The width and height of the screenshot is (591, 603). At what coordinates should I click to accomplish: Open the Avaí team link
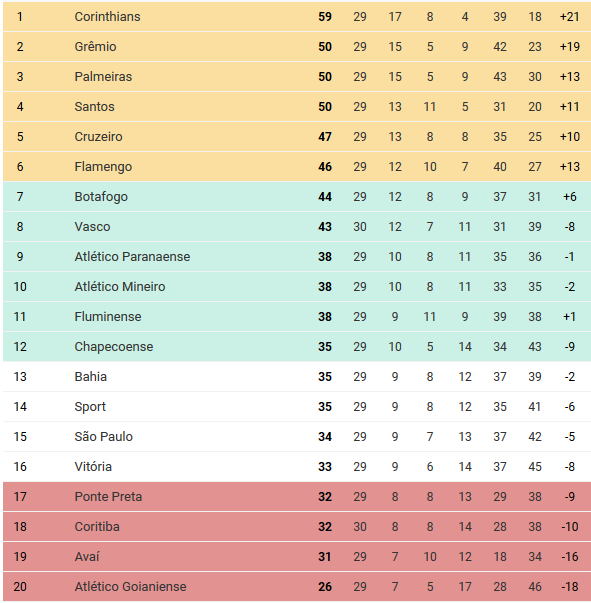[x=87, y=556]
